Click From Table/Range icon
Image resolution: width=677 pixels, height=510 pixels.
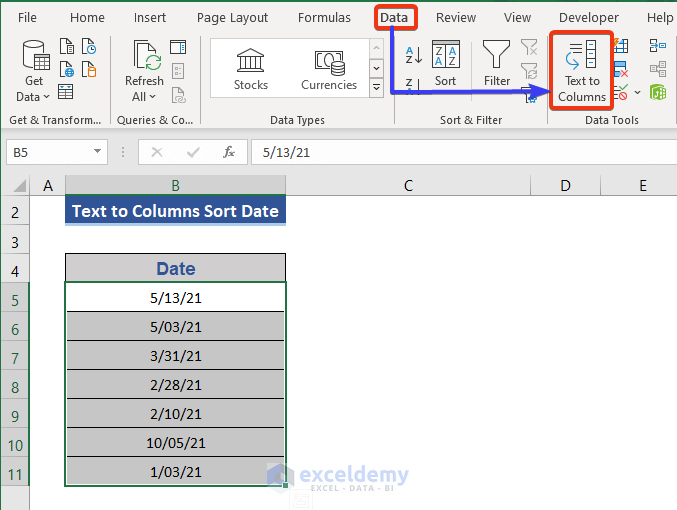pyautogui.click(x=66, y=92)
